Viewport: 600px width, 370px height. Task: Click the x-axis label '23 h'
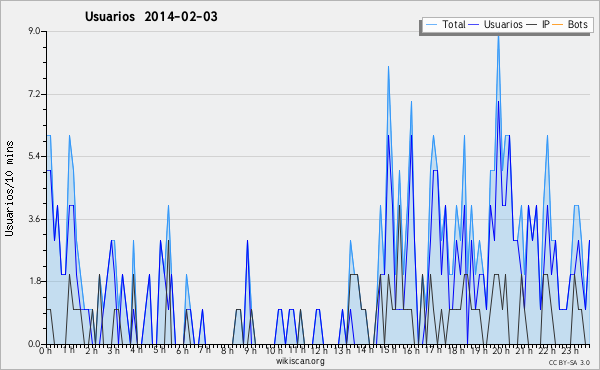[569, 350]
